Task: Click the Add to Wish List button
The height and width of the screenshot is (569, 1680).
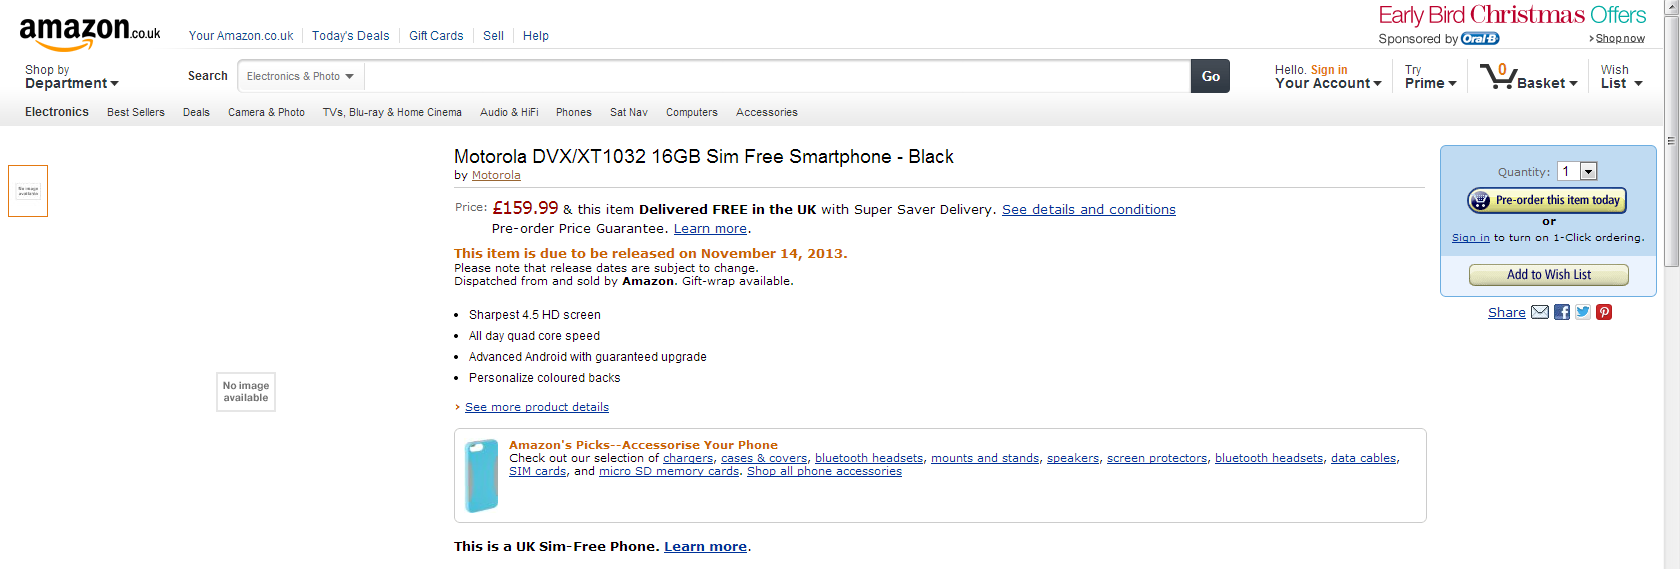Action: (x=1548, y=275)
